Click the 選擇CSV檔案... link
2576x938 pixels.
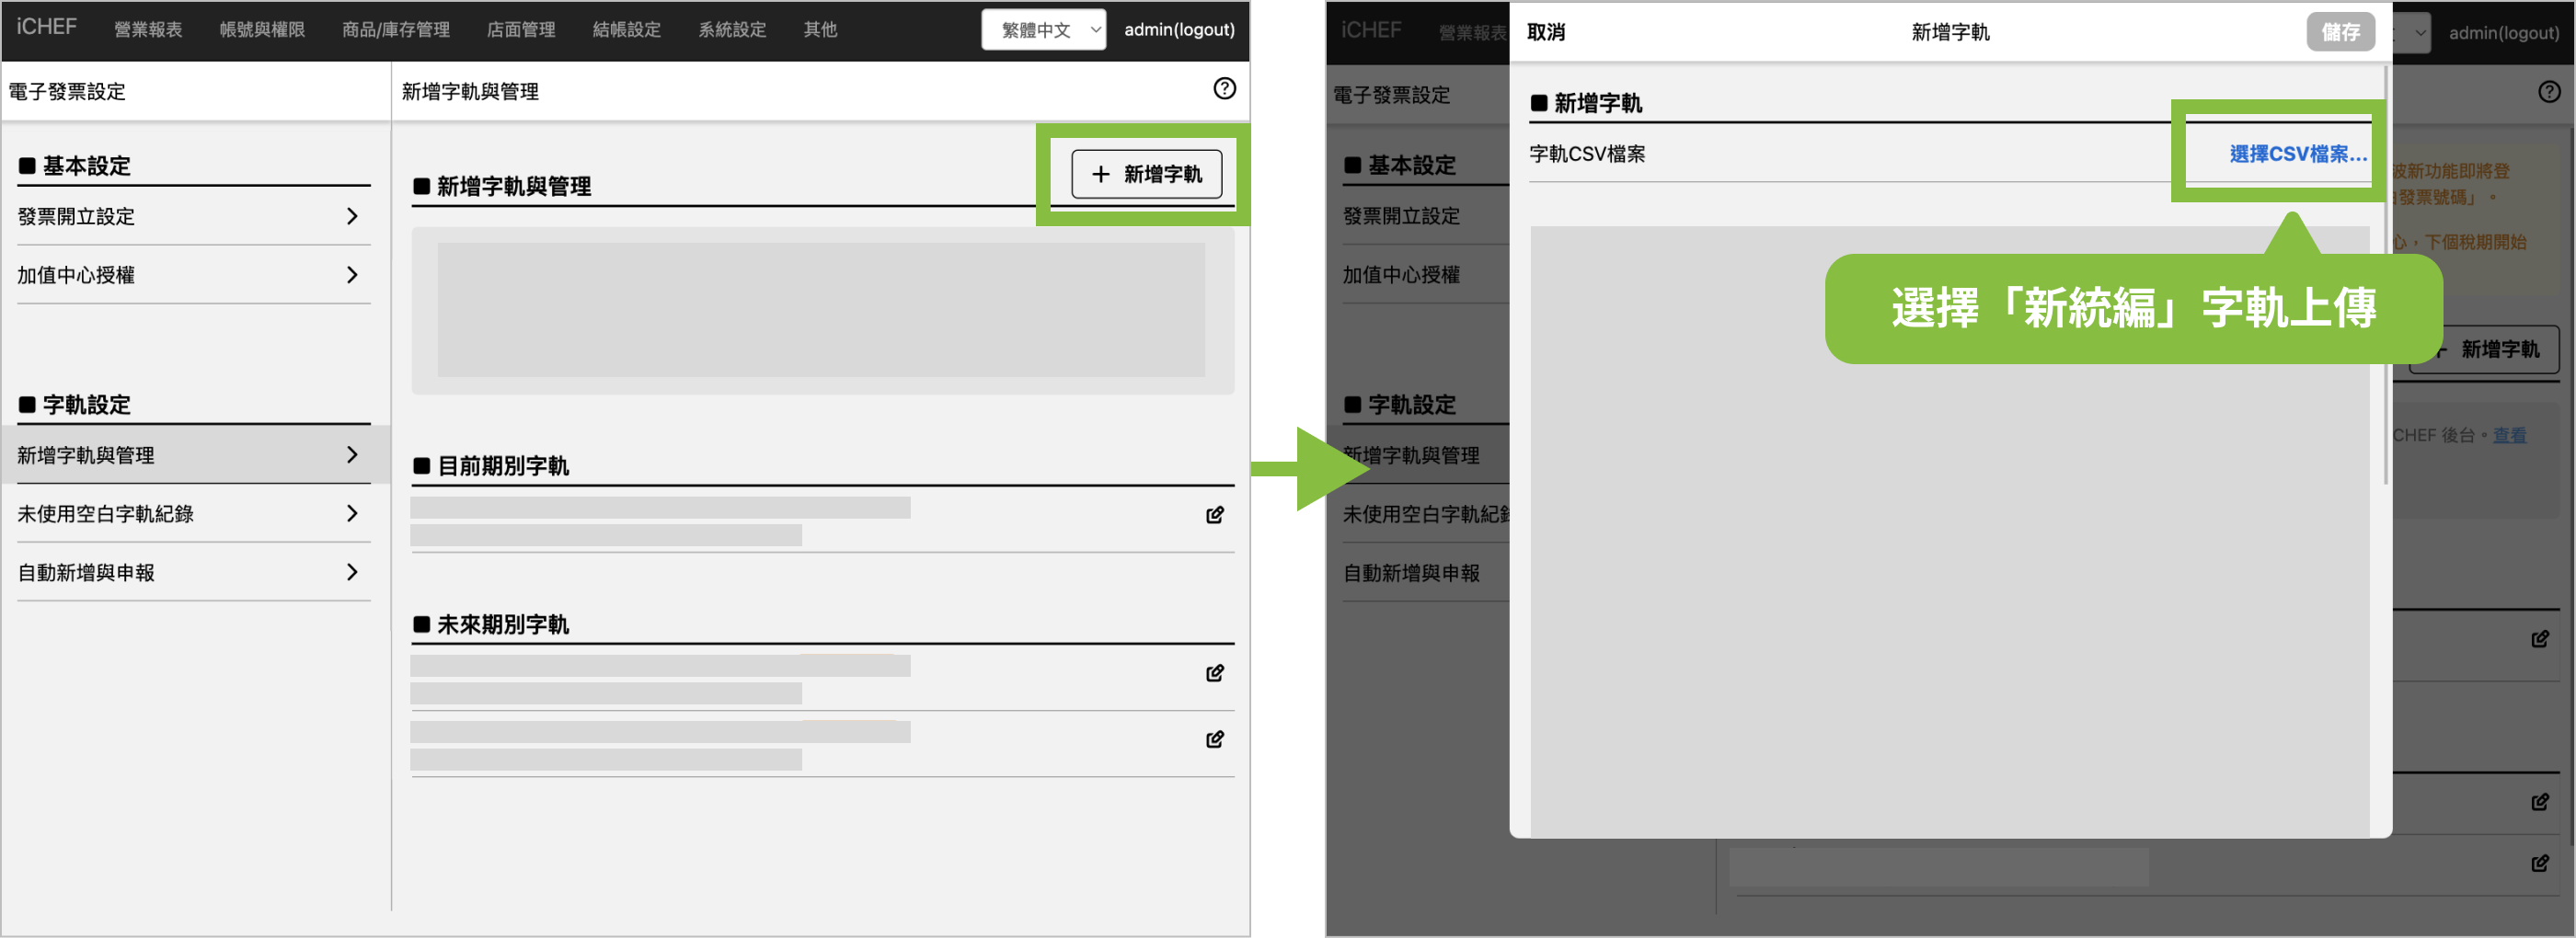point(2297,154)
